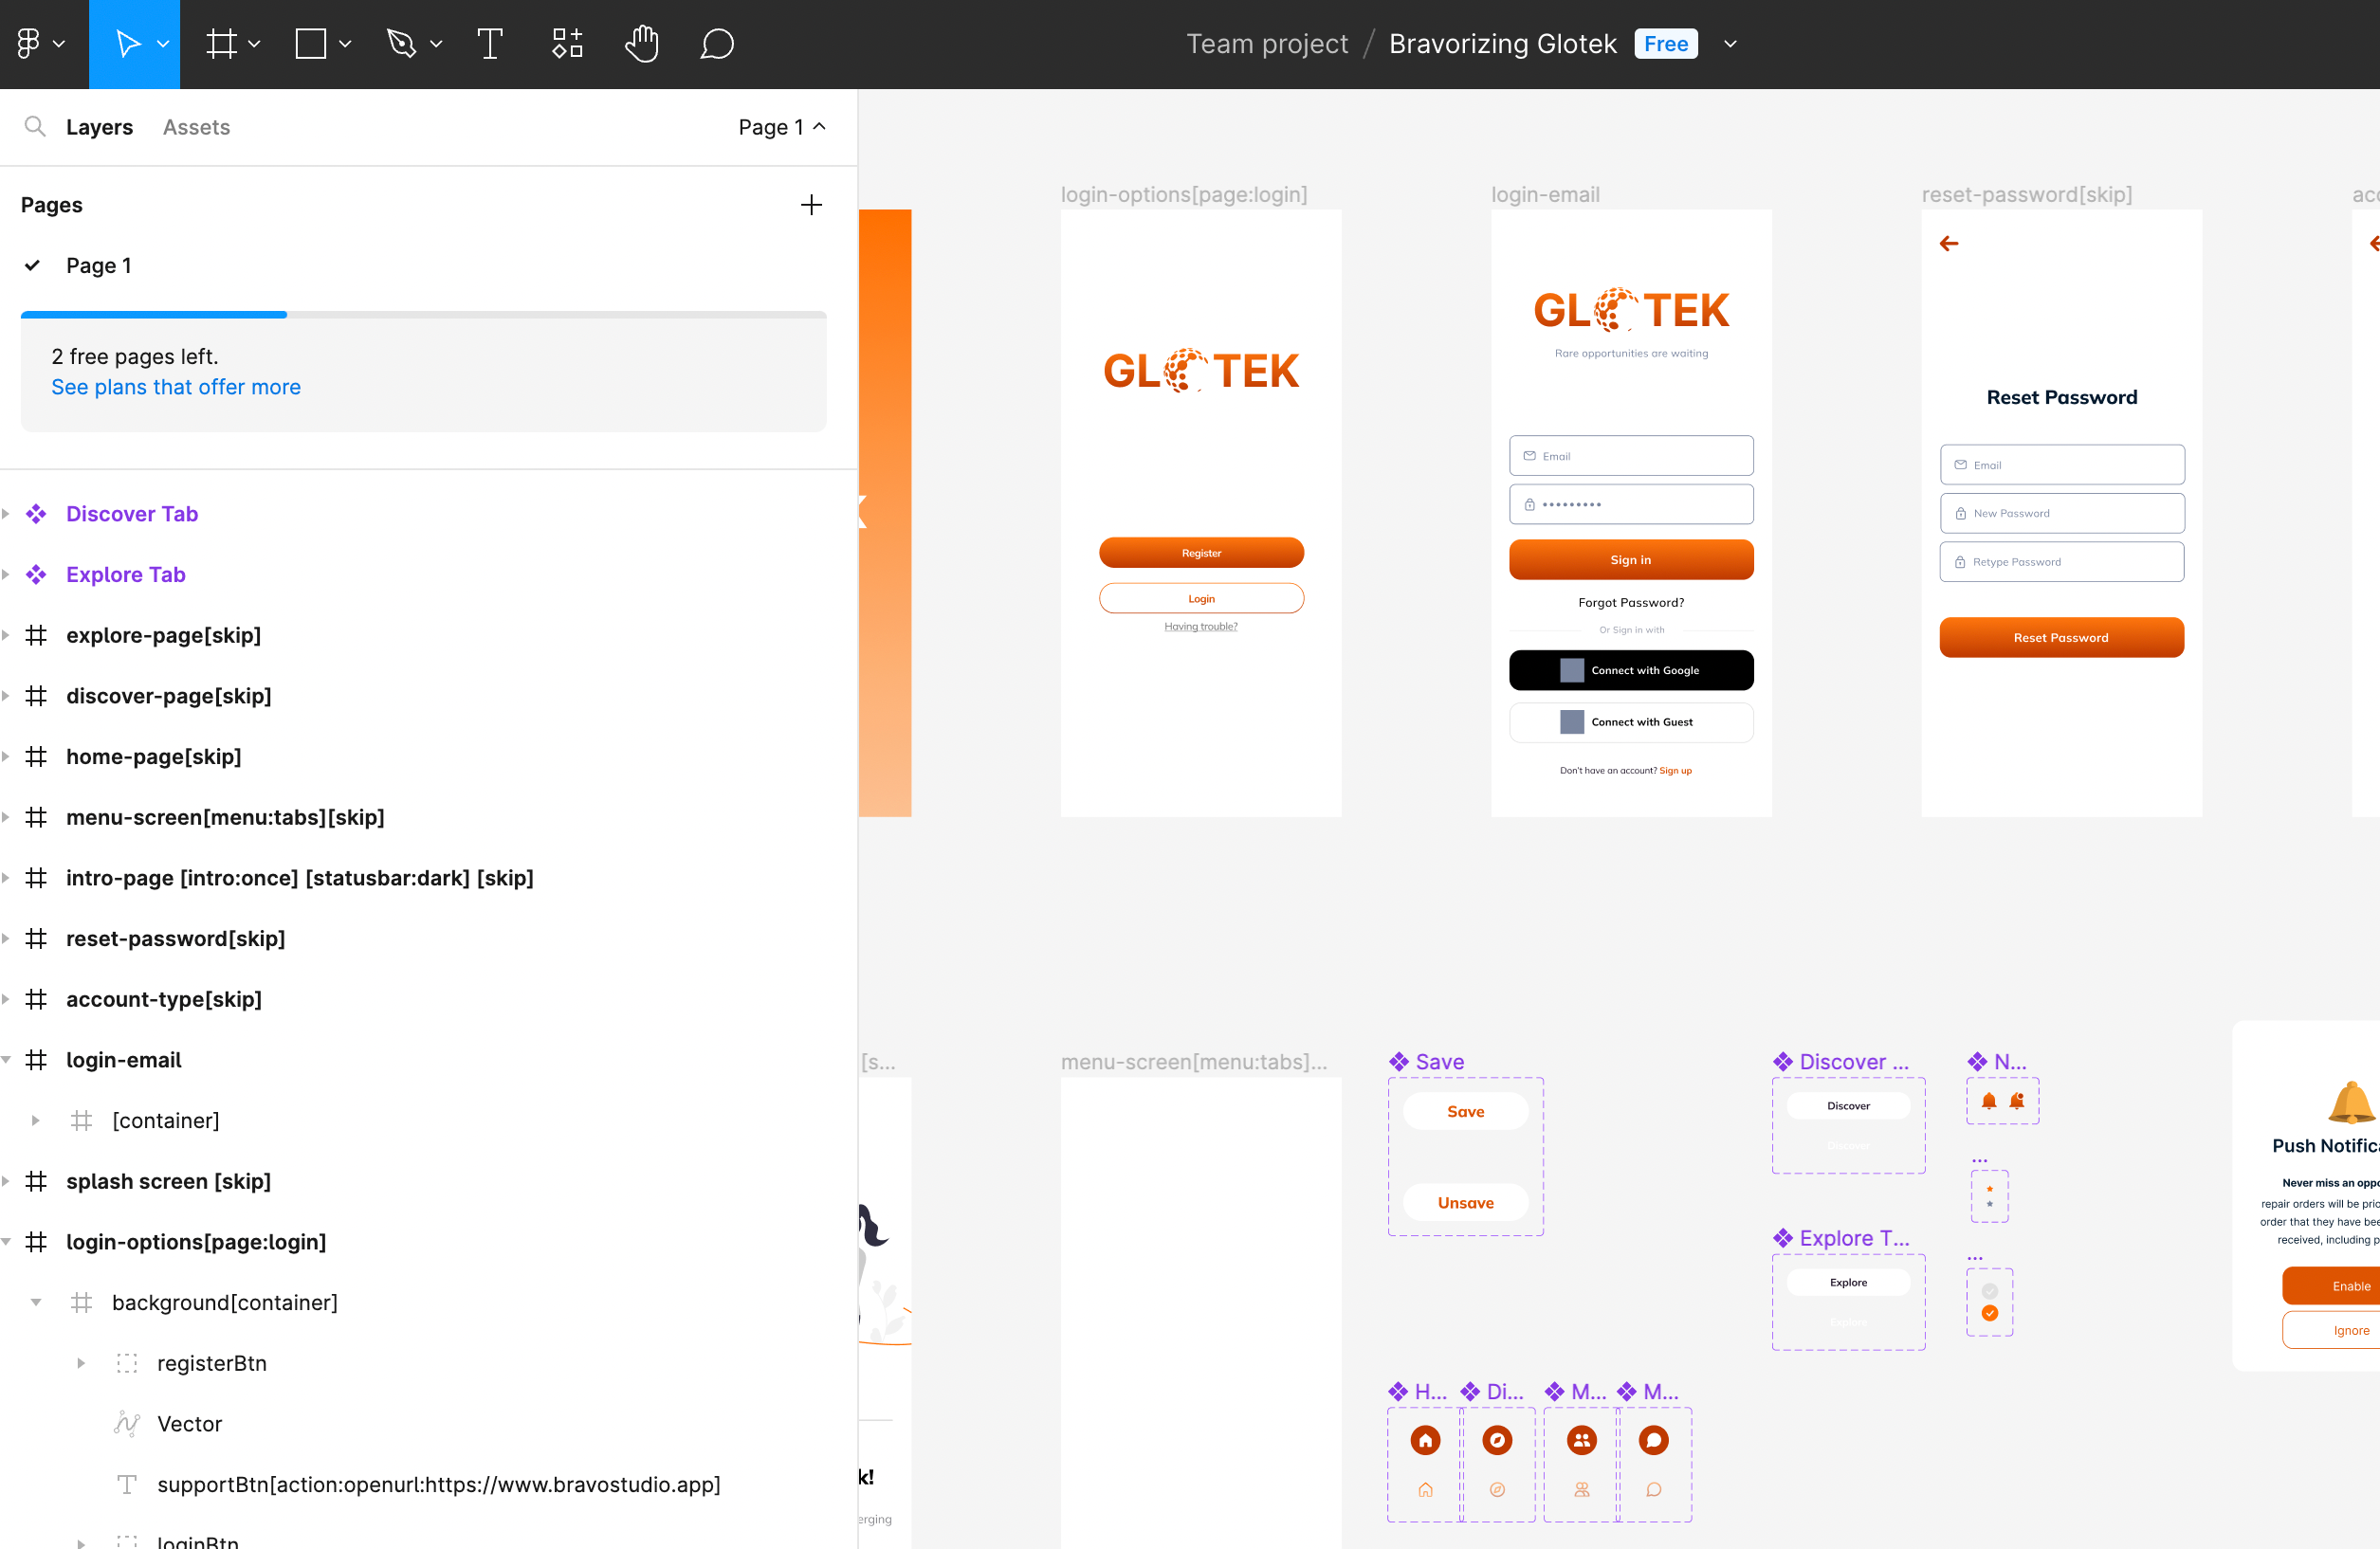
Task: Select Page 1 in pages list
Action: (x=98, y=265)
